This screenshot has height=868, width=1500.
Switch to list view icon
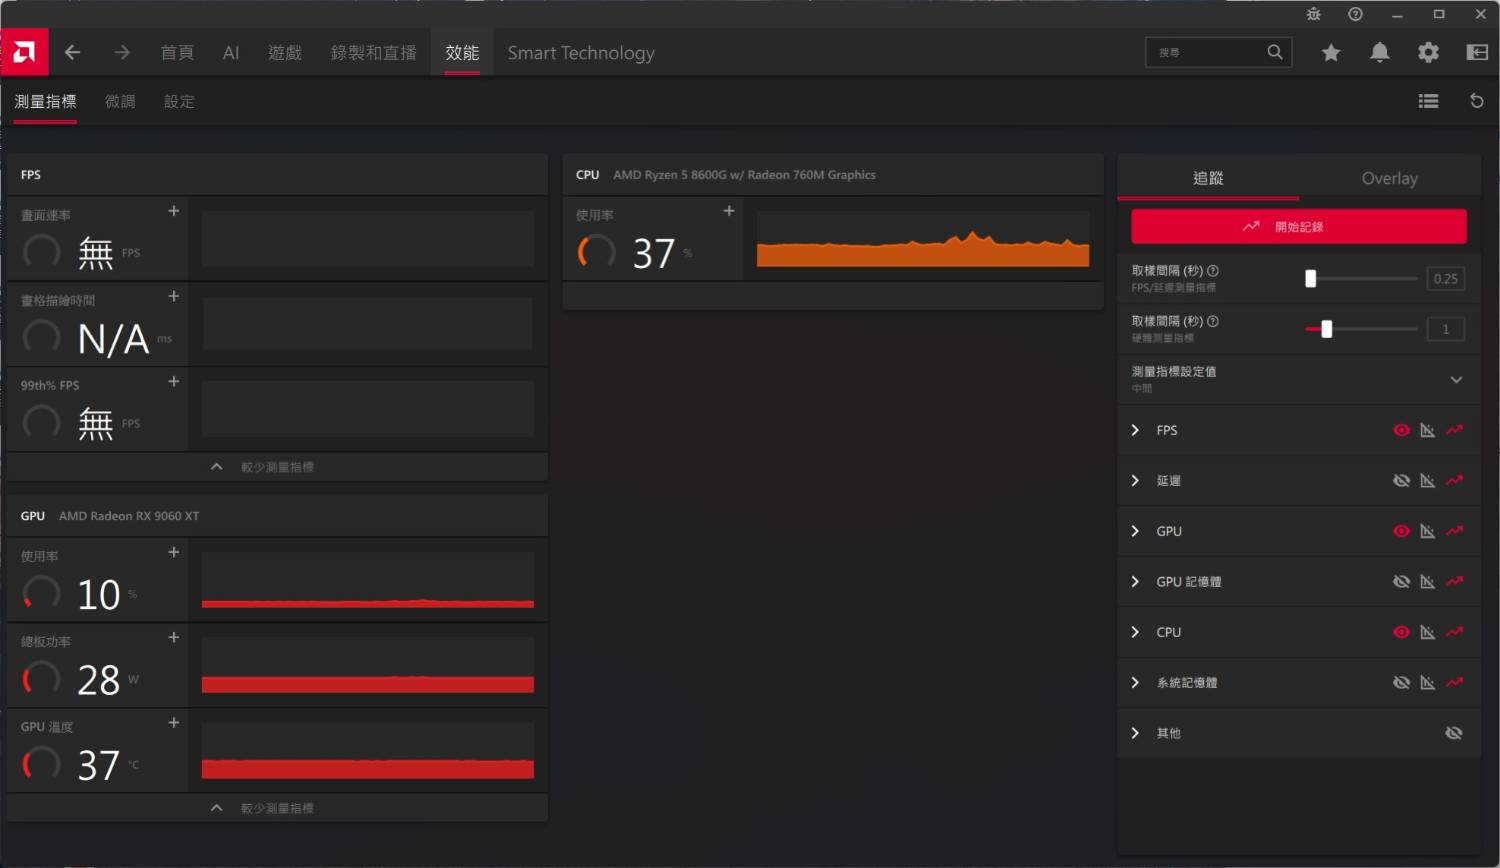(x=1428, y=101)
